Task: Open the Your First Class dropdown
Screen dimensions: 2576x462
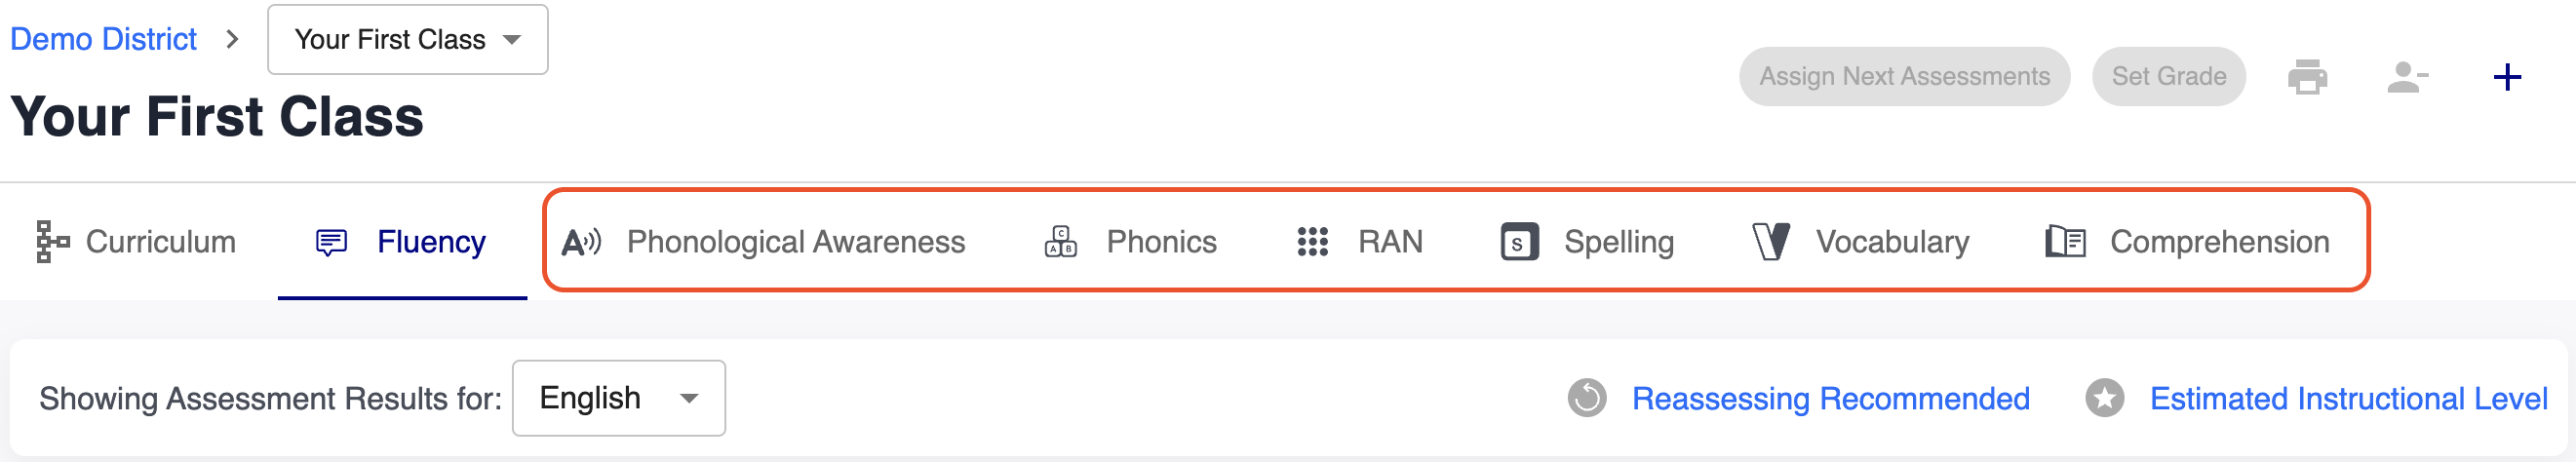Action: tap(408, 39)
